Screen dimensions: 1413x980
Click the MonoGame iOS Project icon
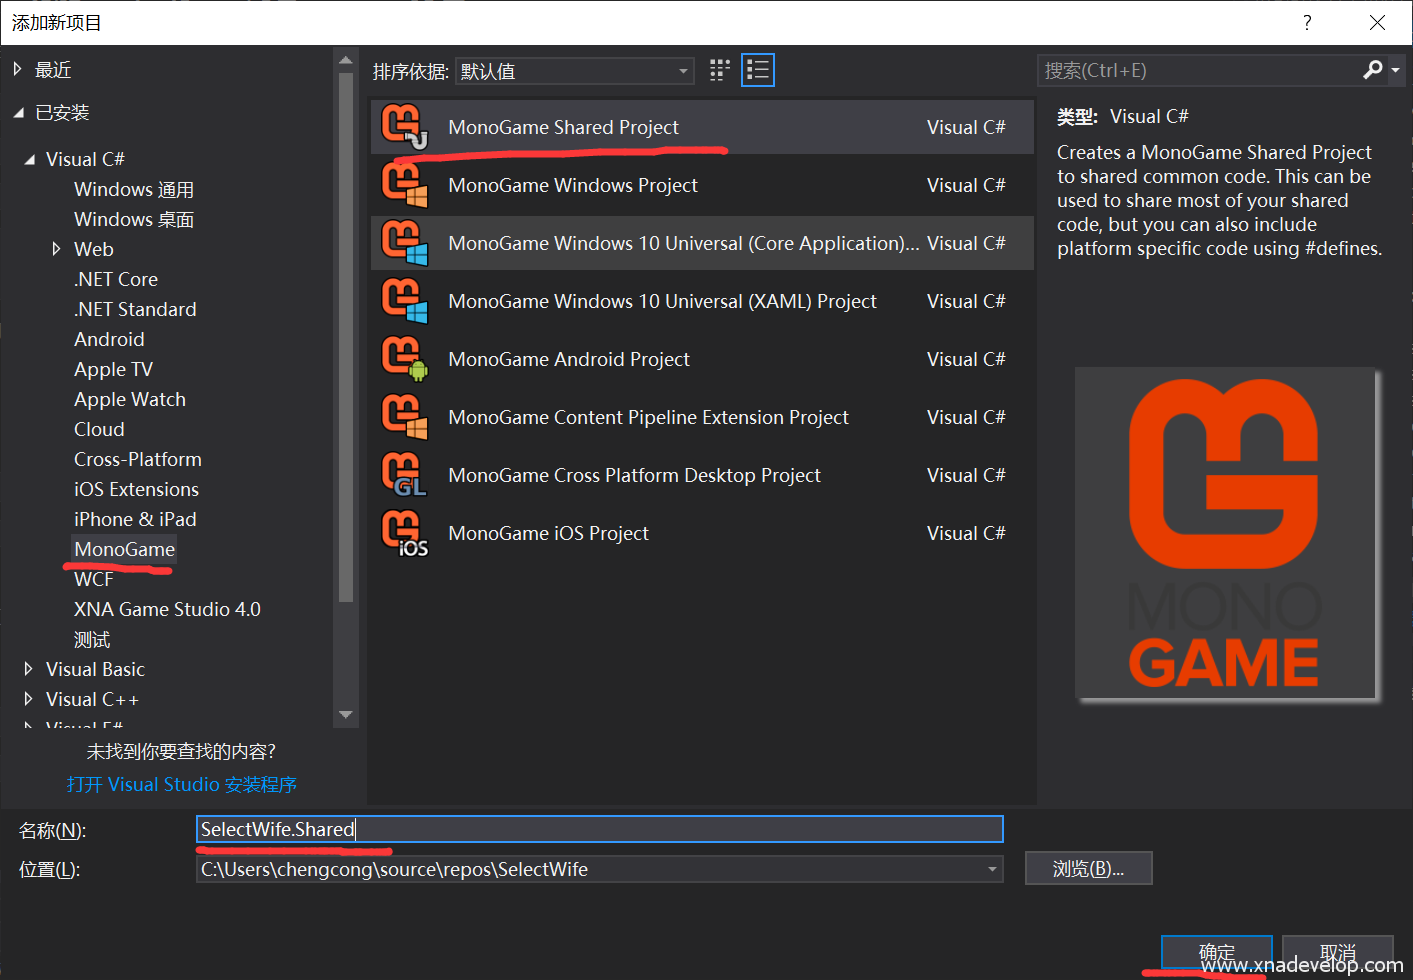[404, 533]
